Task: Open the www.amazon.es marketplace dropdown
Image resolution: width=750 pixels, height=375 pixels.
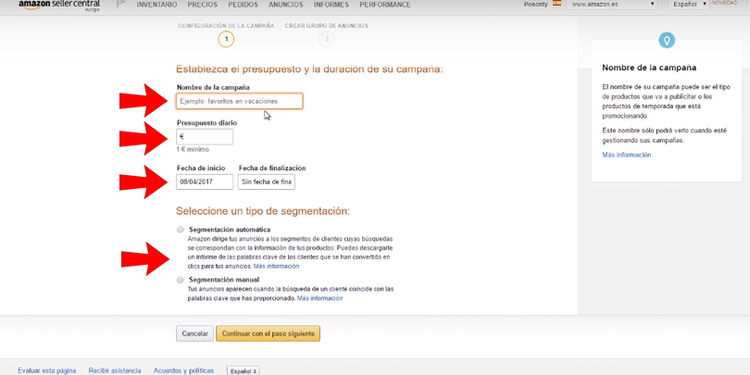Action: [612, 4]
